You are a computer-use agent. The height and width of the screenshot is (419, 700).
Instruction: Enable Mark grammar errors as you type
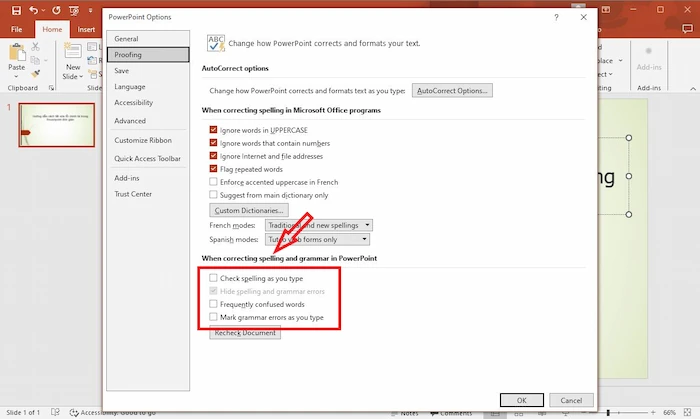[213, 317]
